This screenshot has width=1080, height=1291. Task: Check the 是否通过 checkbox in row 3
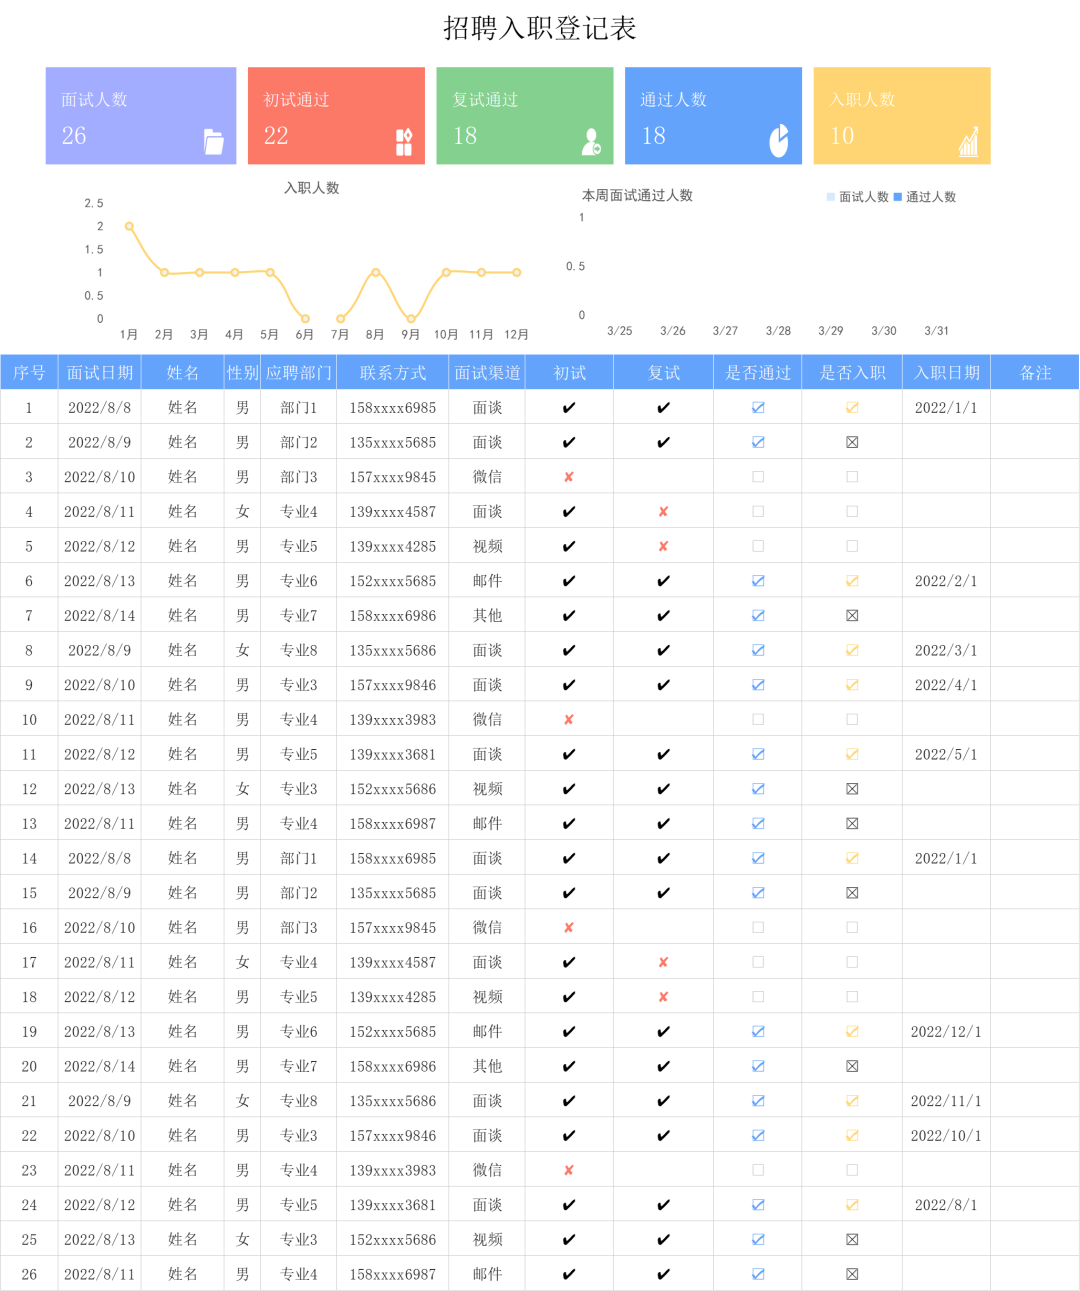click(x=758, y=477)
